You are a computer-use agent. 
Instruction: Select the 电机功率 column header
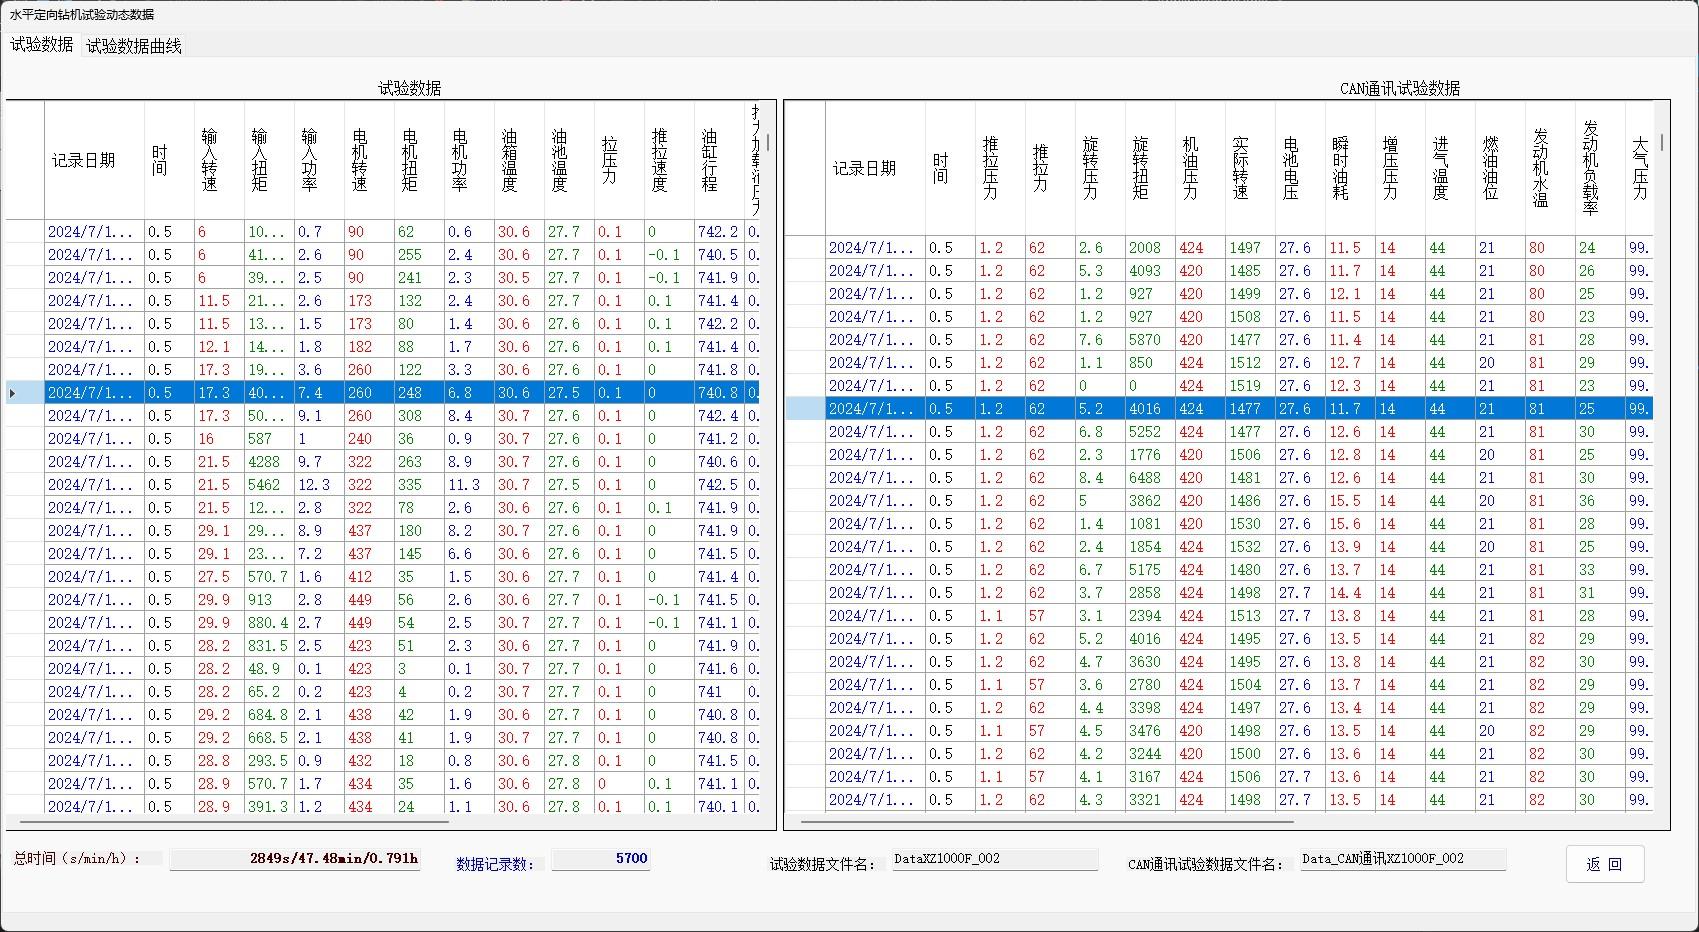click(469, 160)
